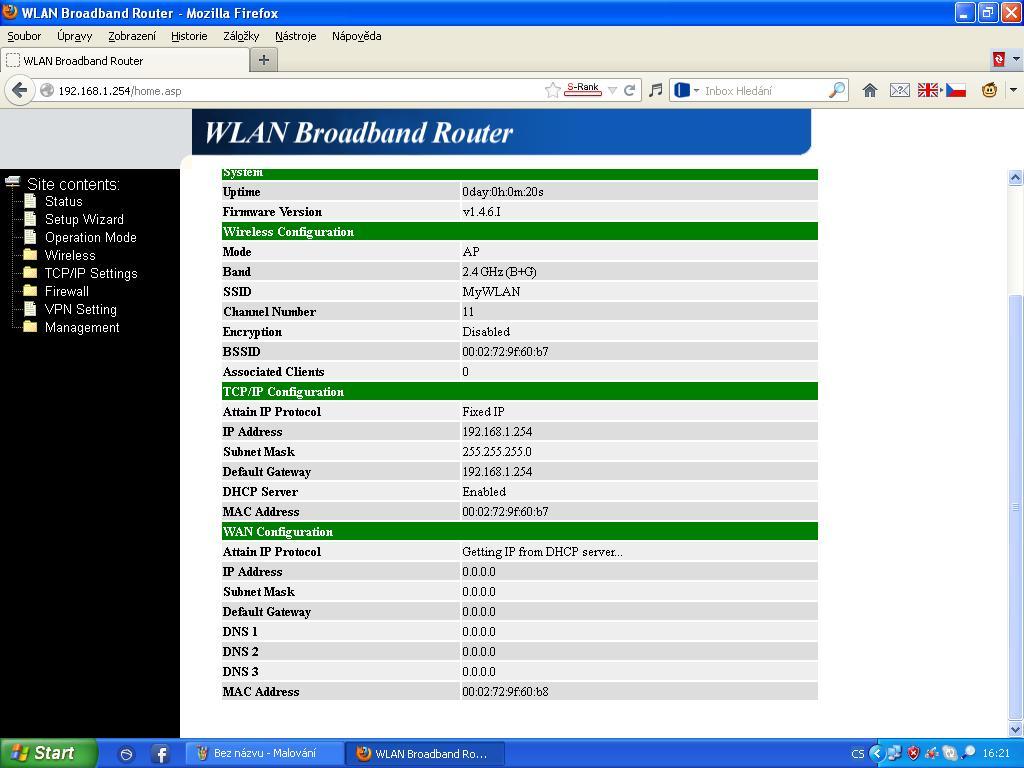Click the S-Rank toolbar indicator
This screenshot has height=768, width=1024.
pos(583,89)
